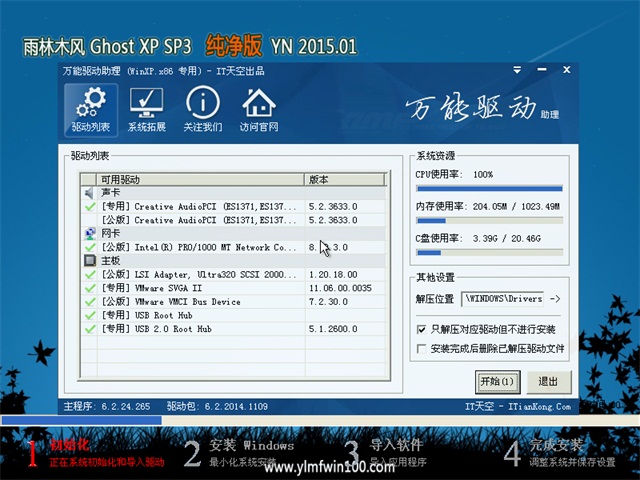Enable 安装完成后删除已解压驱动文件 checkbox

pyautogui.click(x=421, y=349)
